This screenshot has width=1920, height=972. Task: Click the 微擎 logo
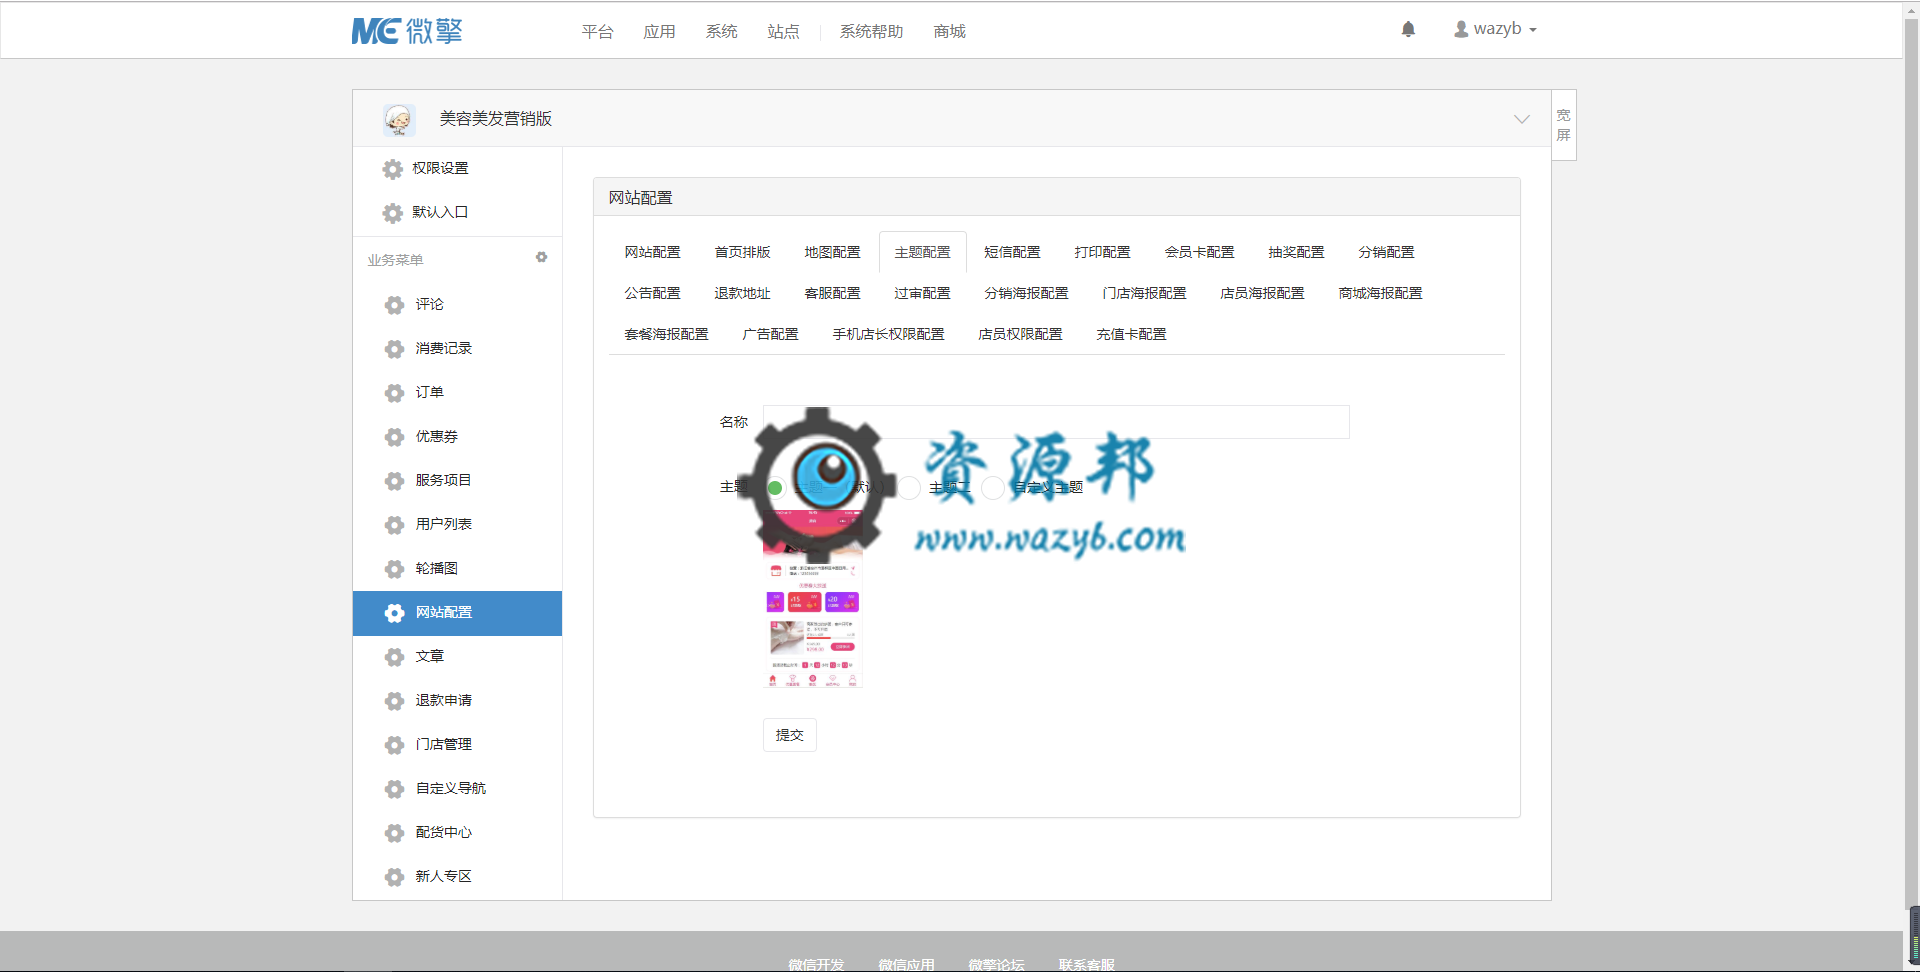coord(407,31)
